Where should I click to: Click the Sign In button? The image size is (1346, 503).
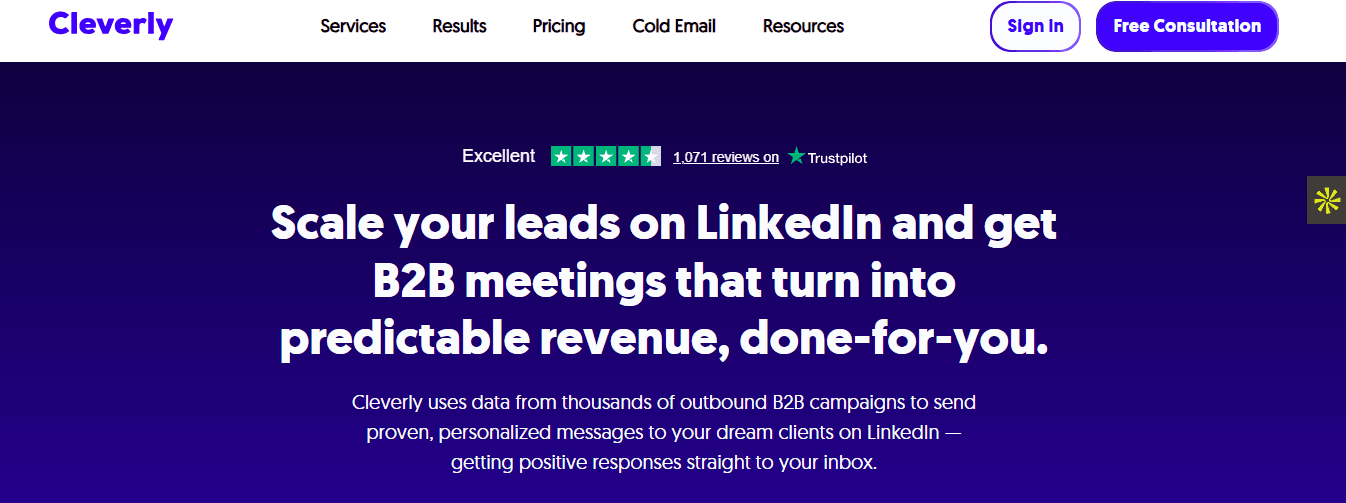pos(1035,26)
